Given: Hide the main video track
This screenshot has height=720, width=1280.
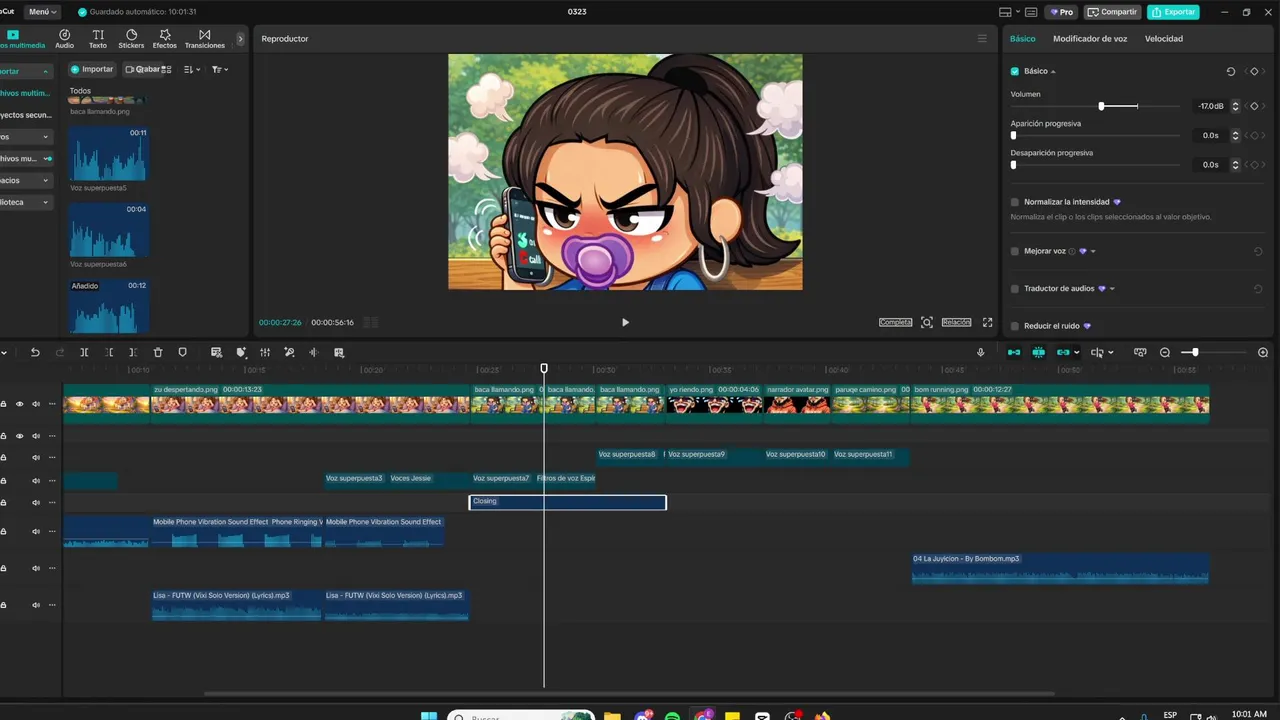Looking at the screenshot, I should click(19, 404).
